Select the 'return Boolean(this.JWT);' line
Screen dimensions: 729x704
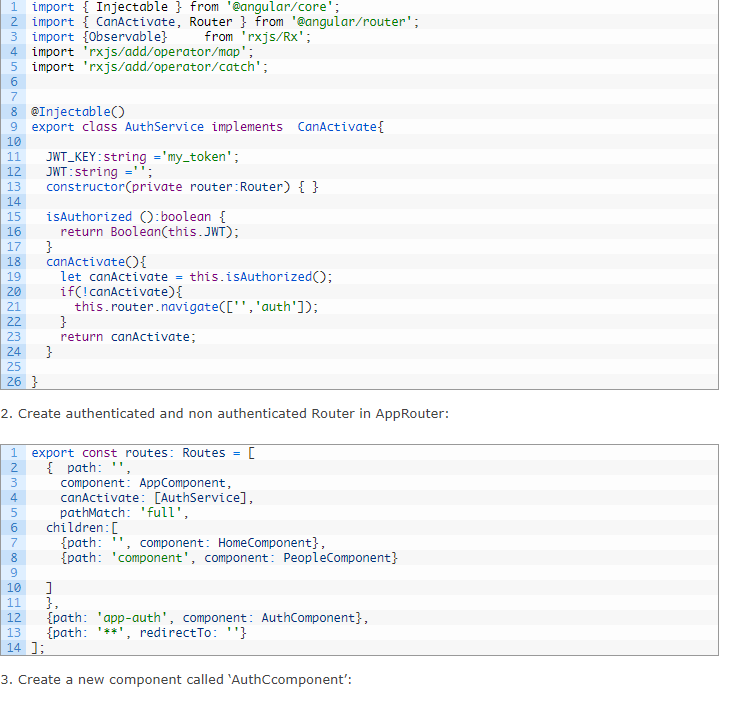(x=149, y=232)
